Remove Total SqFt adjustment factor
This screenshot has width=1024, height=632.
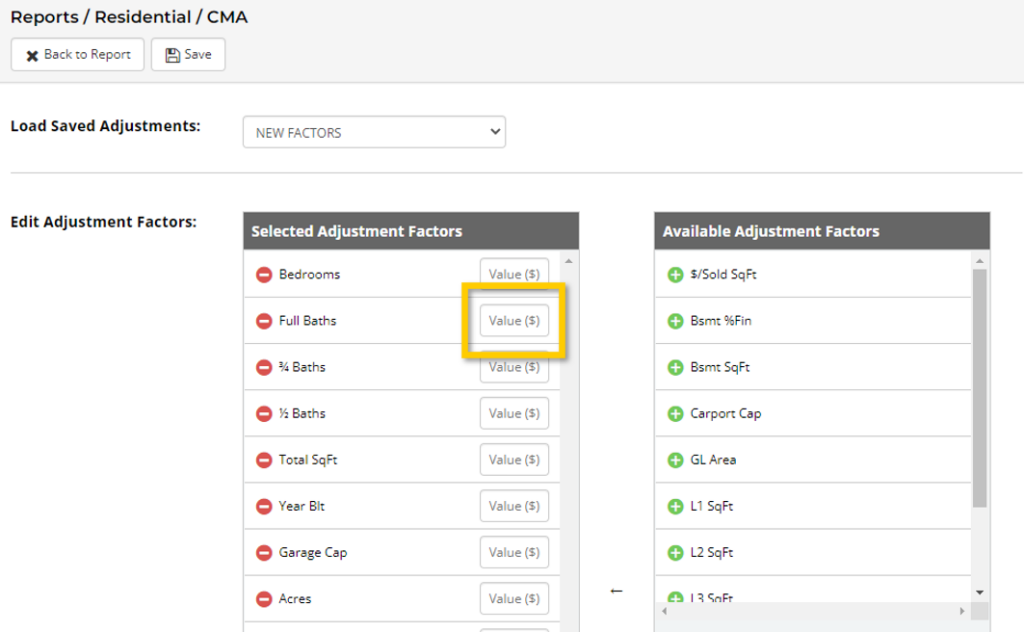point(264,460)
